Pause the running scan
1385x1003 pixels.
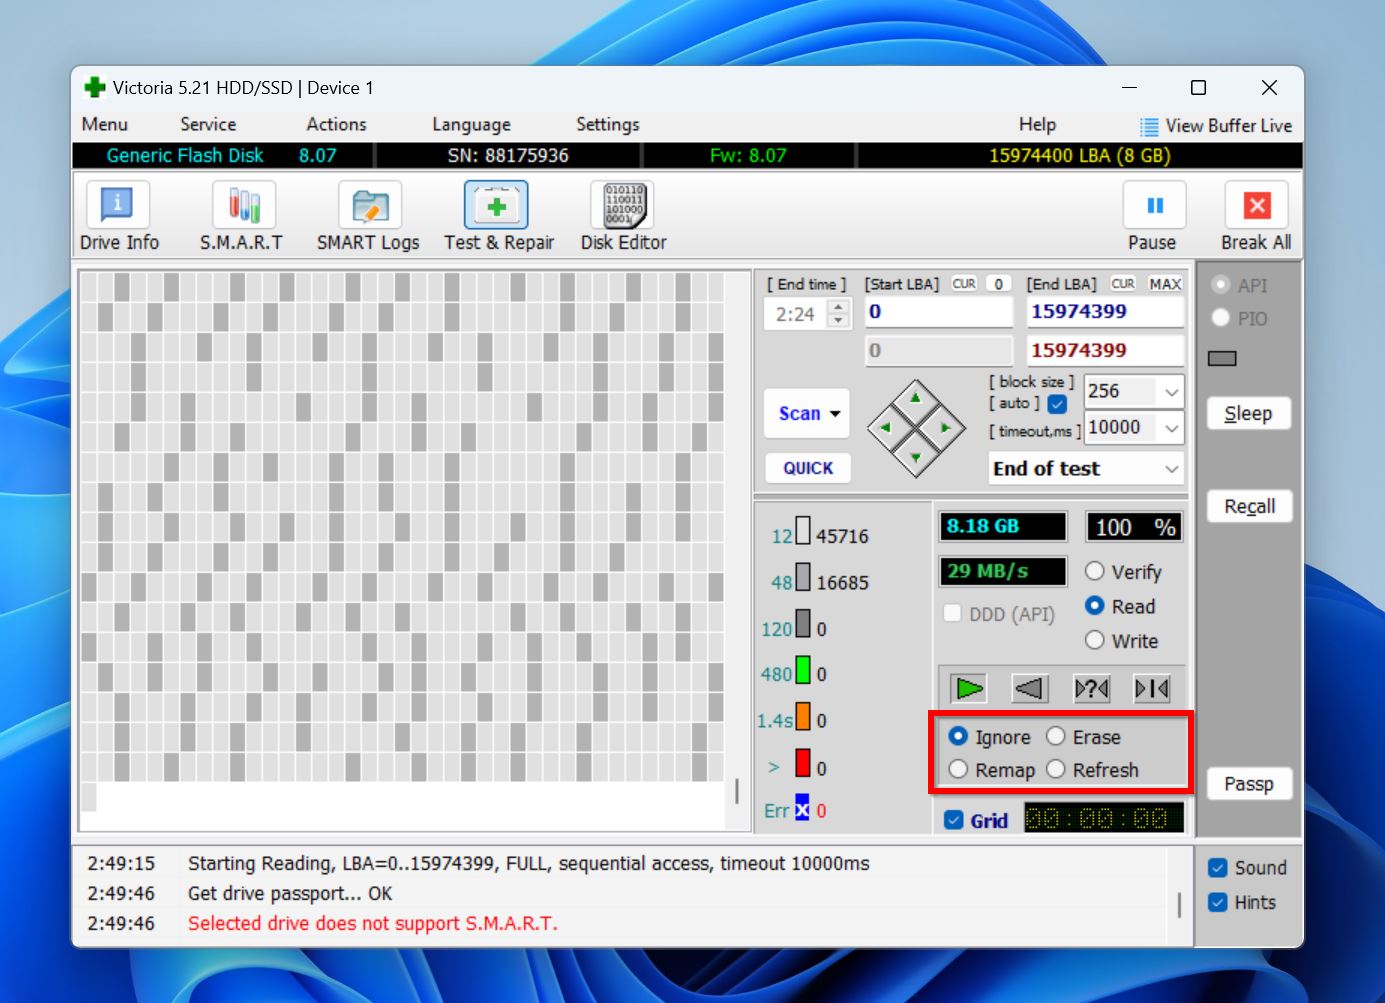1153,217
